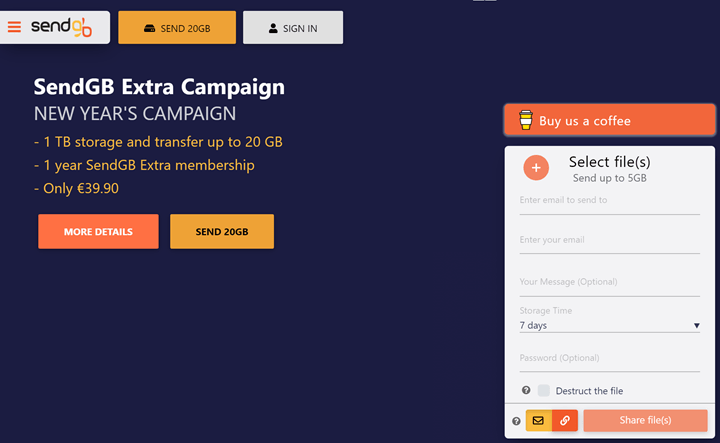
Task: Open the Storage Time dropdown arrow
Action: tap(696, 325)
